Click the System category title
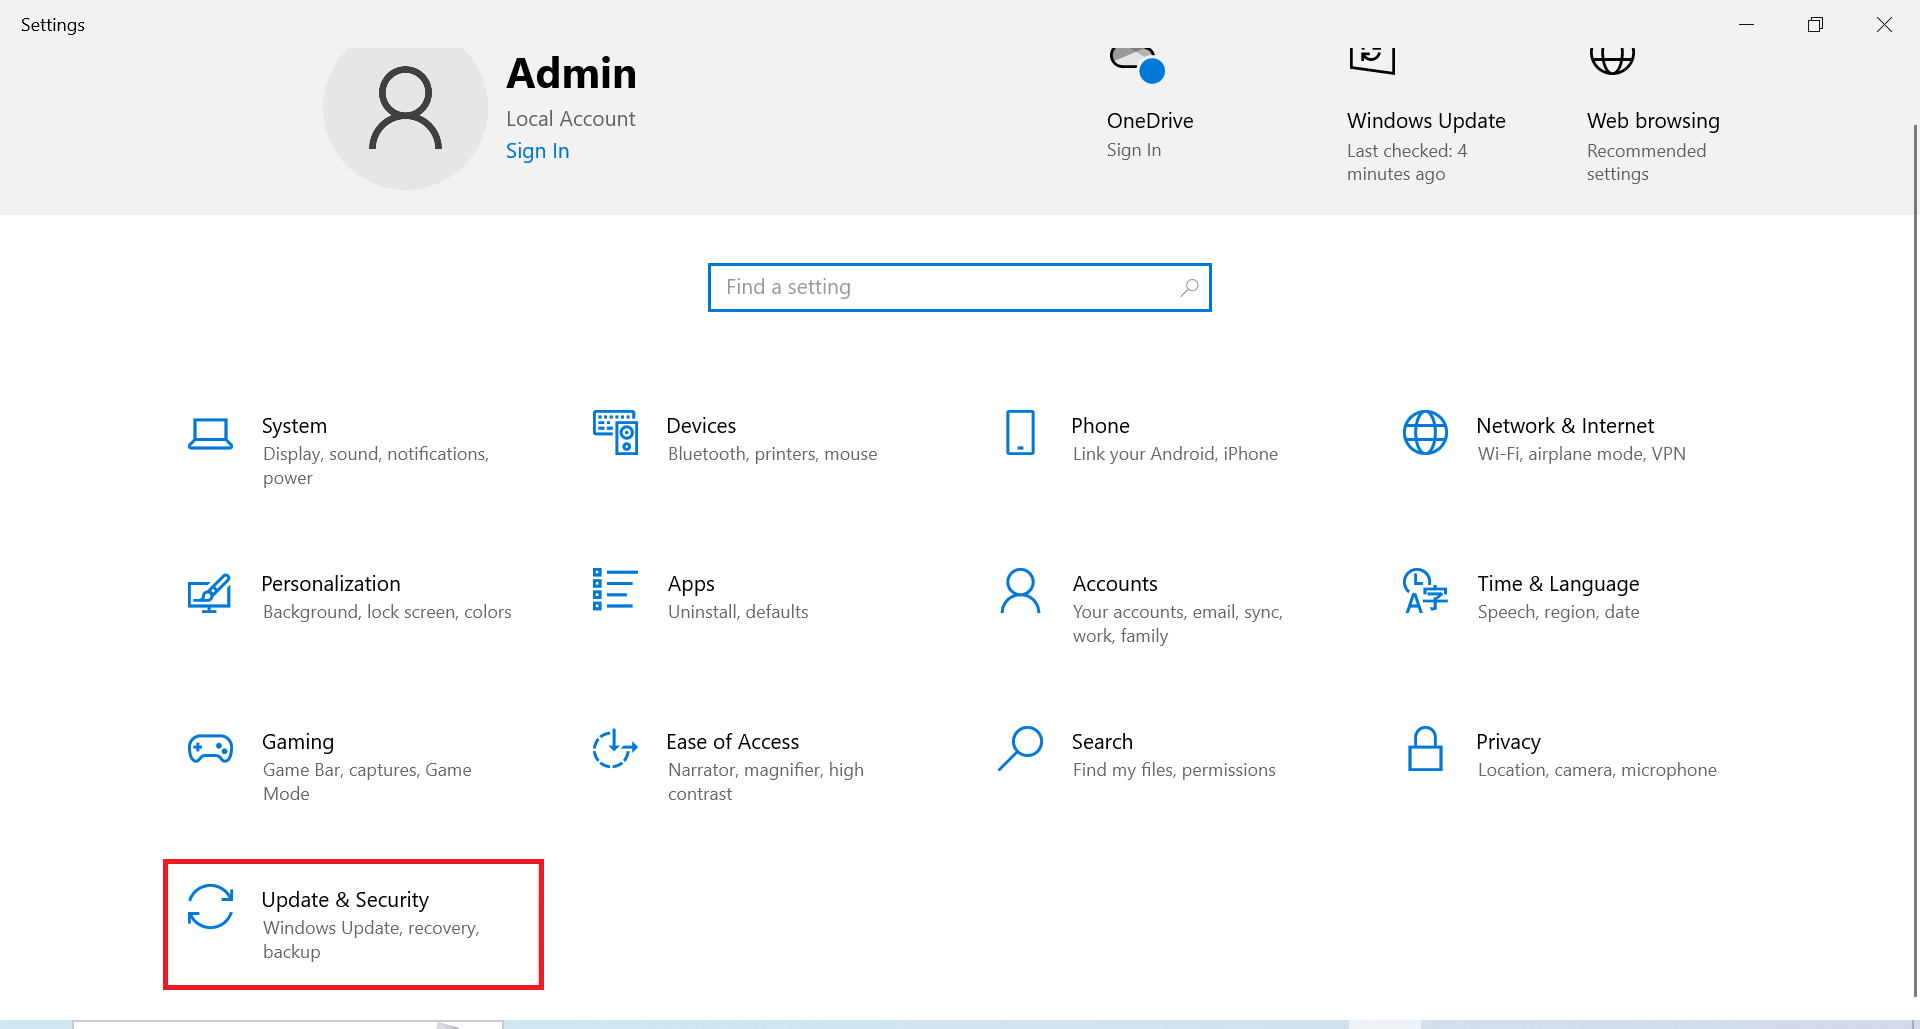1920x1029 pixels. tap(294, 426)
